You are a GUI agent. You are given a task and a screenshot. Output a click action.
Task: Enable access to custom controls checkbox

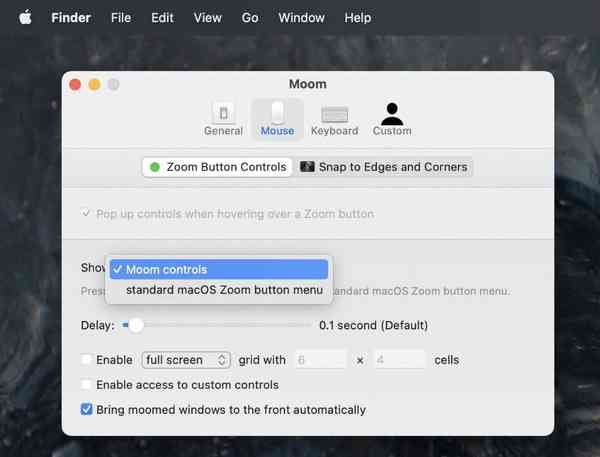click(86, 384)
